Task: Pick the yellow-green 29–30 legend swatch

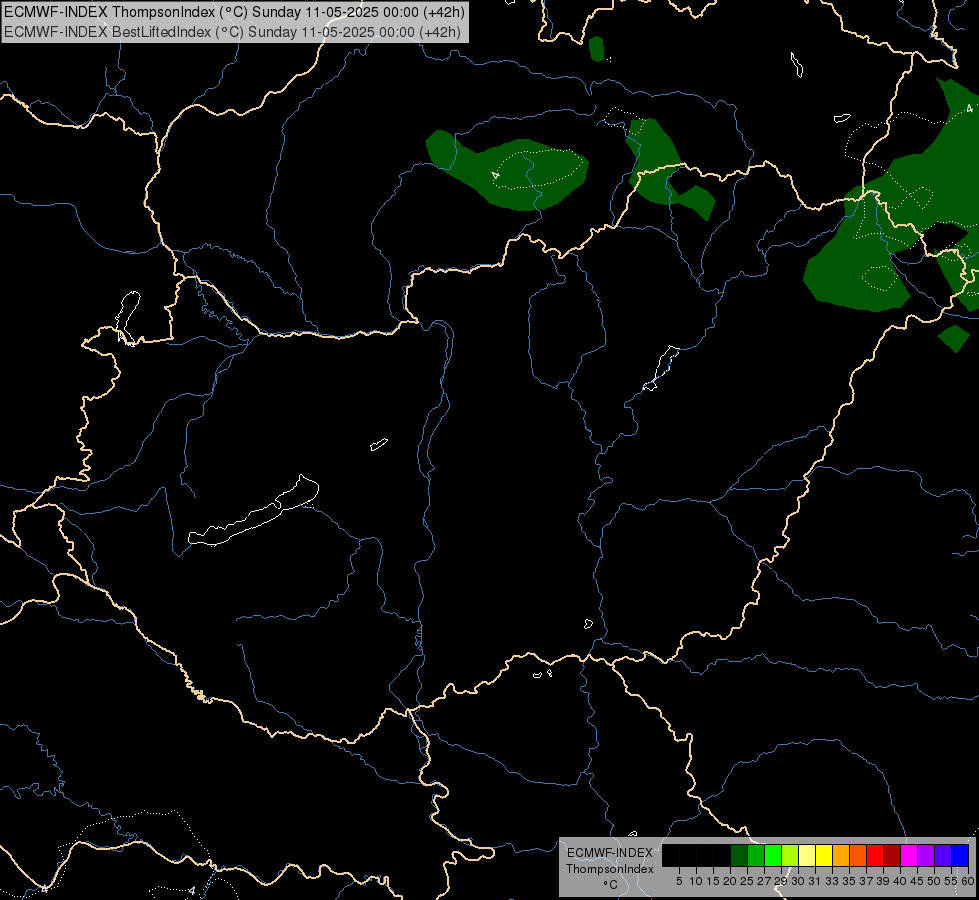Action: tap(790, 855)
